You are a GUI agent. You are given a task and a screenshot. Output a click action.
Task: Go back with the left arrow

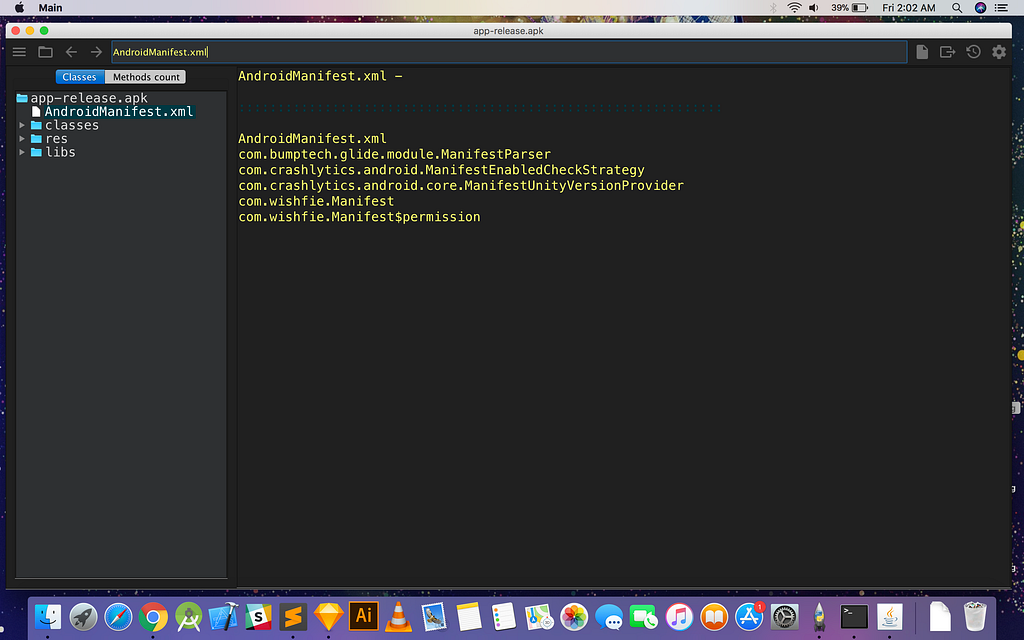(71, 52)
